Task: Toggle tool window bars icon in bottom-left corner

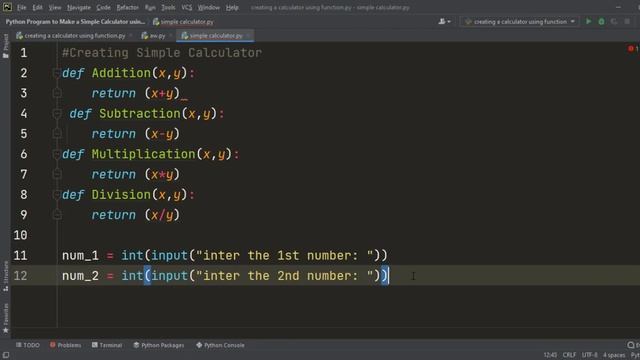Action: click(6, 355)
